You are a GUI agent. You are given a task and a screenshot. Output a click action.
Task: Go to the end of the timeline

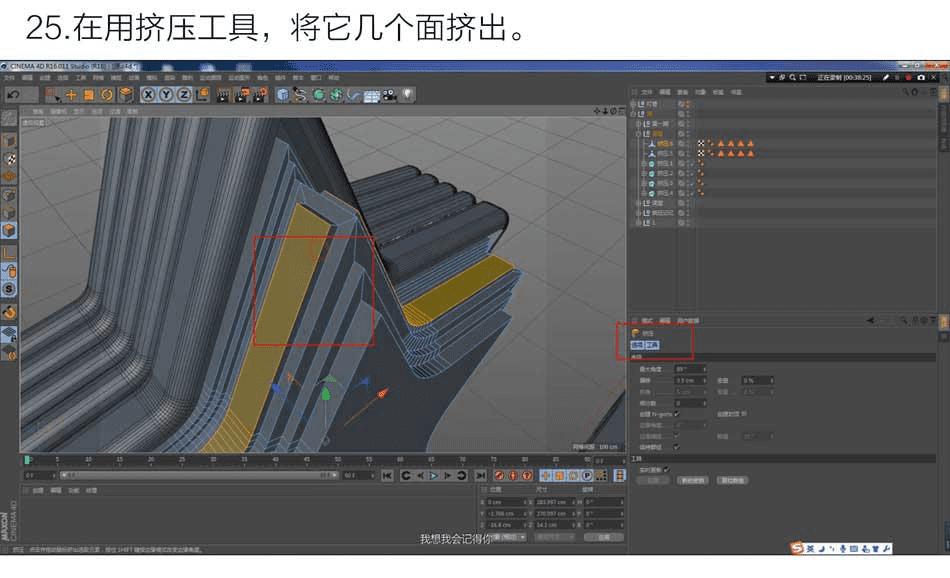click(x=480, y=476)
